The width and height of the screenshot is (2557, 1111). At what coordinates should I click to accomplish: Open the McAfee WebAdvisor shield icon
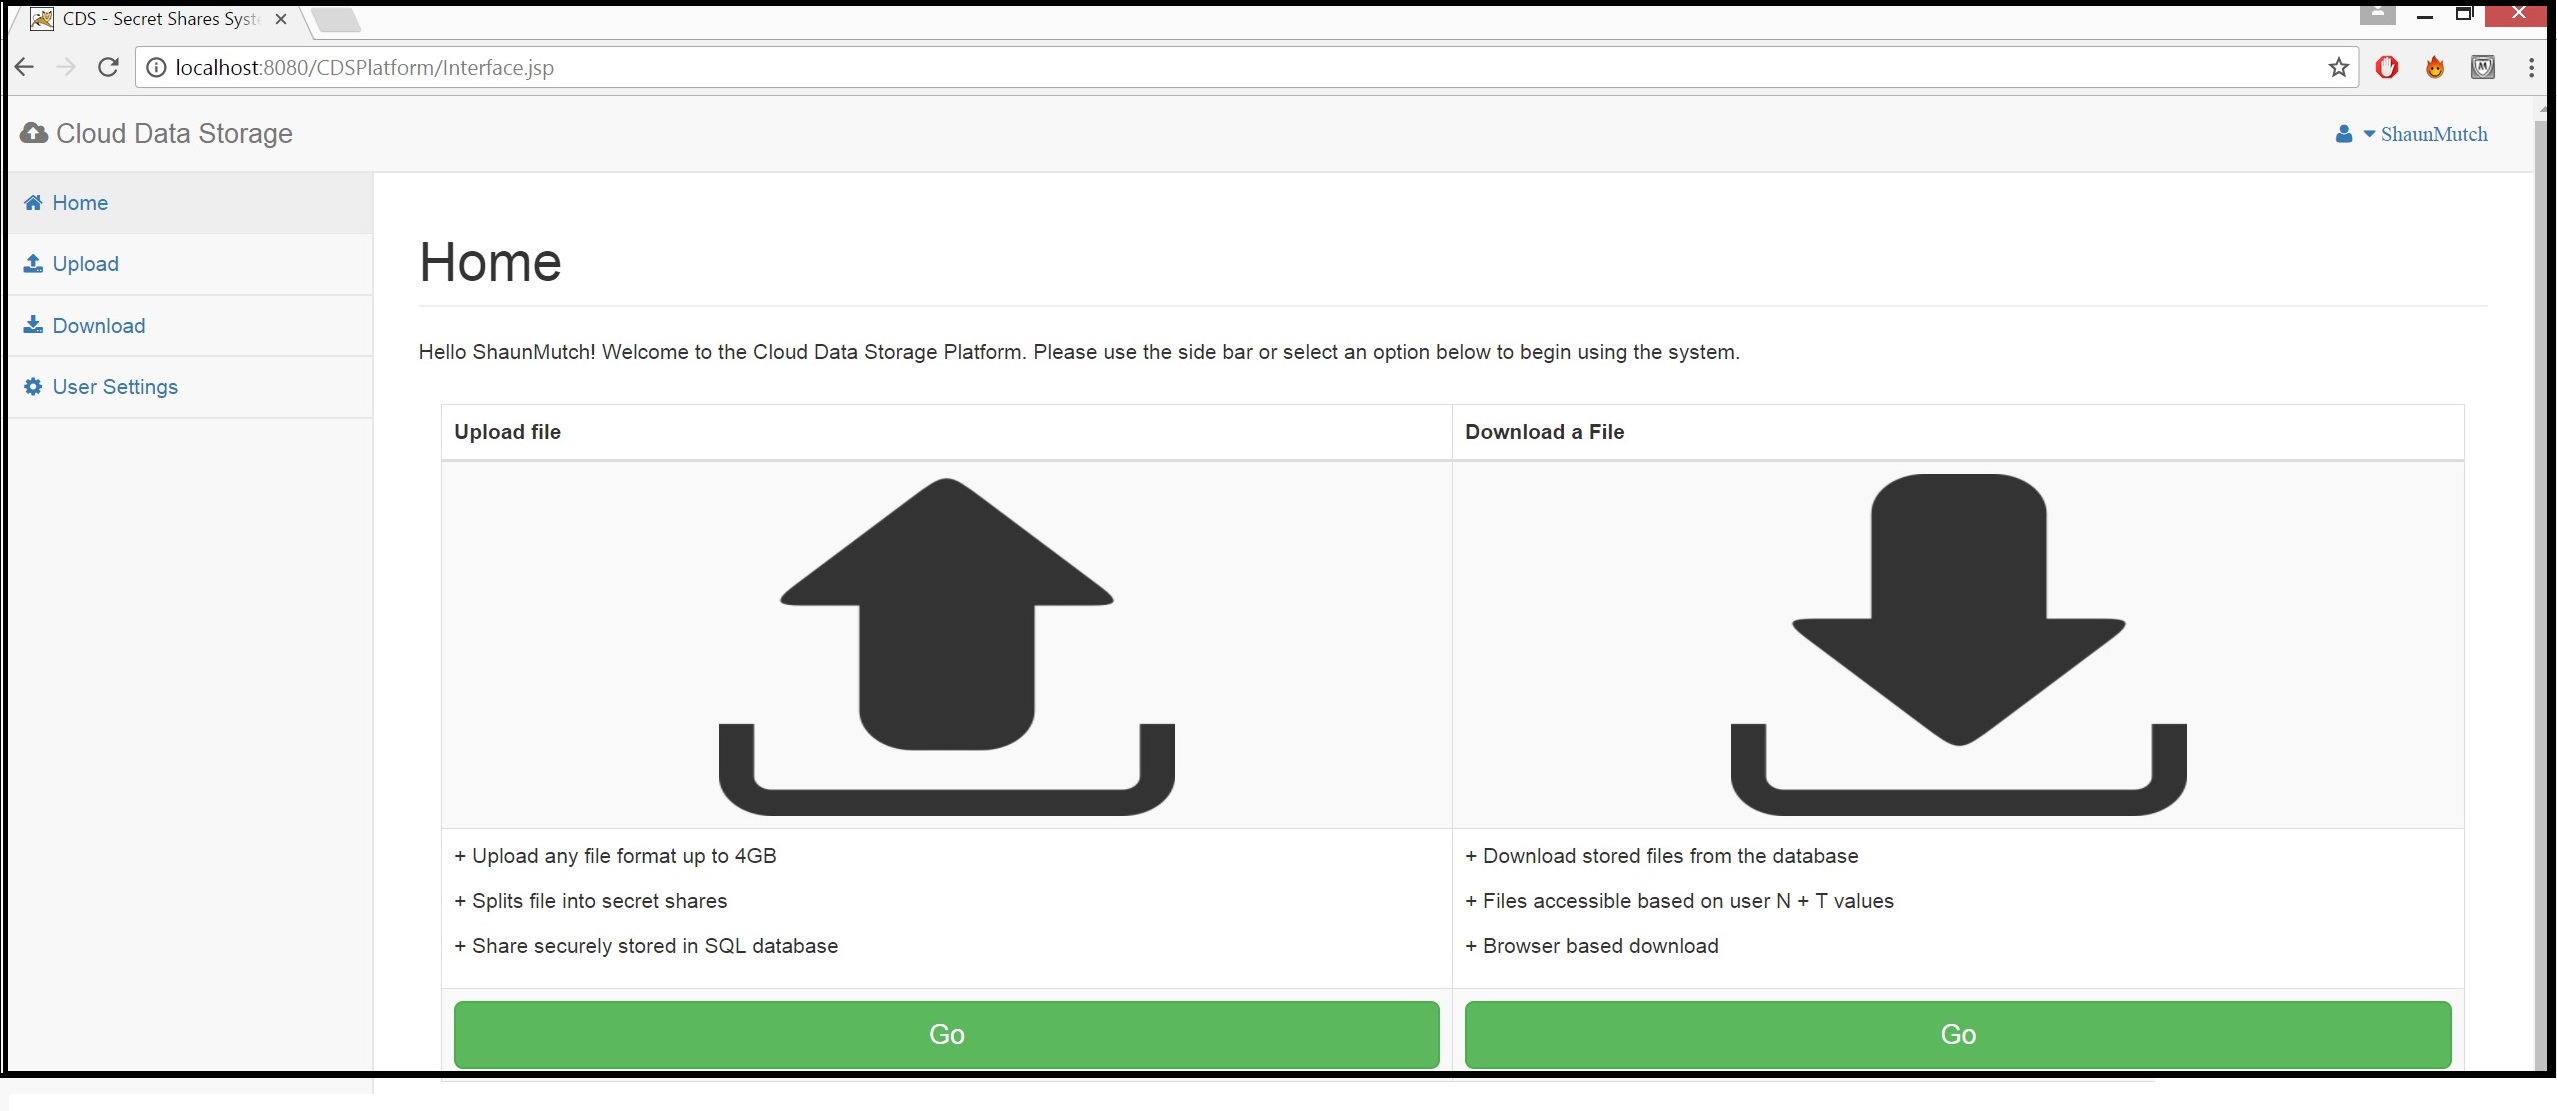point(2484,67)
